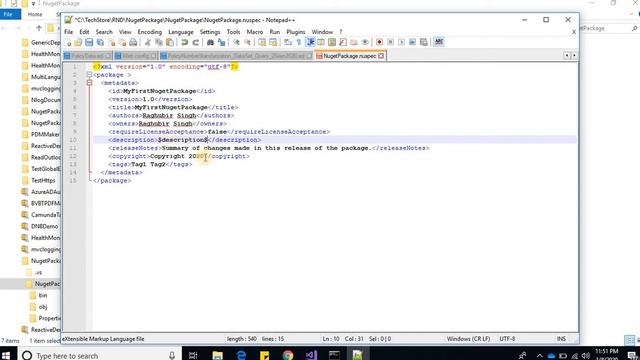Screen dimensions: 640x360
Task: Click the New file toolbar icon
Action: (x=68, y=42)
